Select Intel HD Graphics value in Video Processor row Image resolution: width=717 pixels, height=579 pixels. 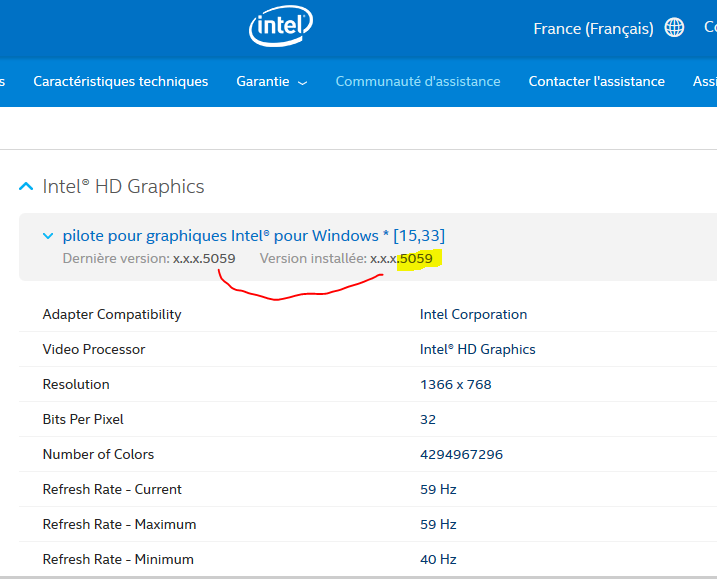[x=477, y=349]
